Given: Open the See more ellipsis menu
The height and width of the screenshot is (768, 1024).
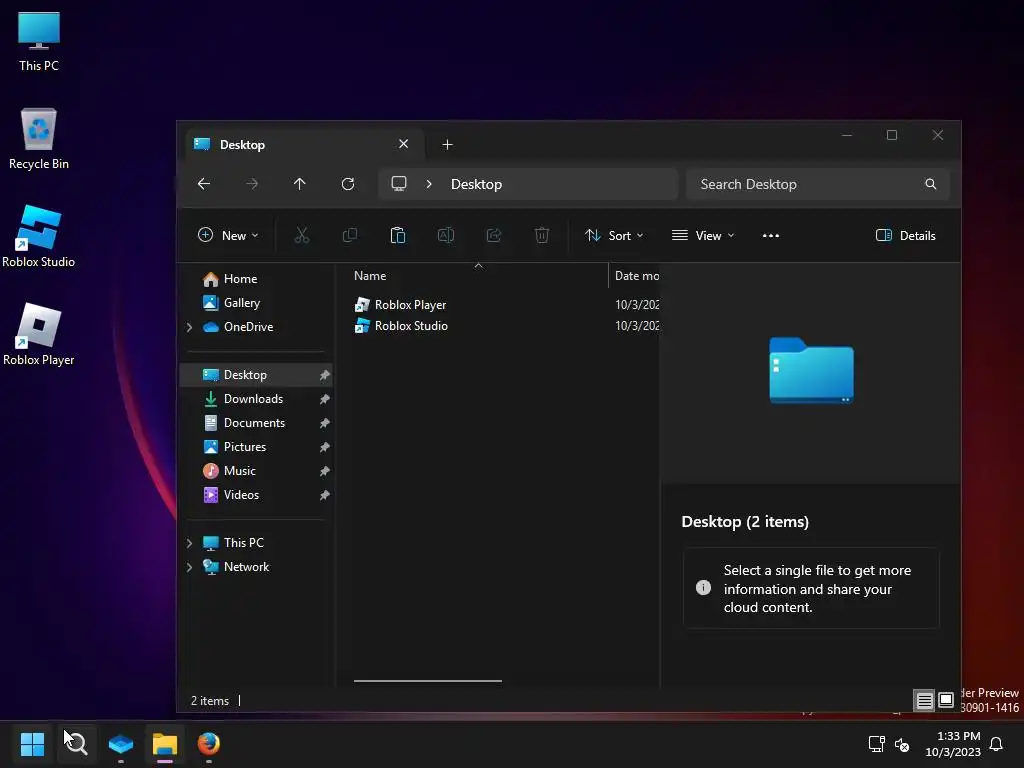Looking at the screenshot, I should point(771,236).
